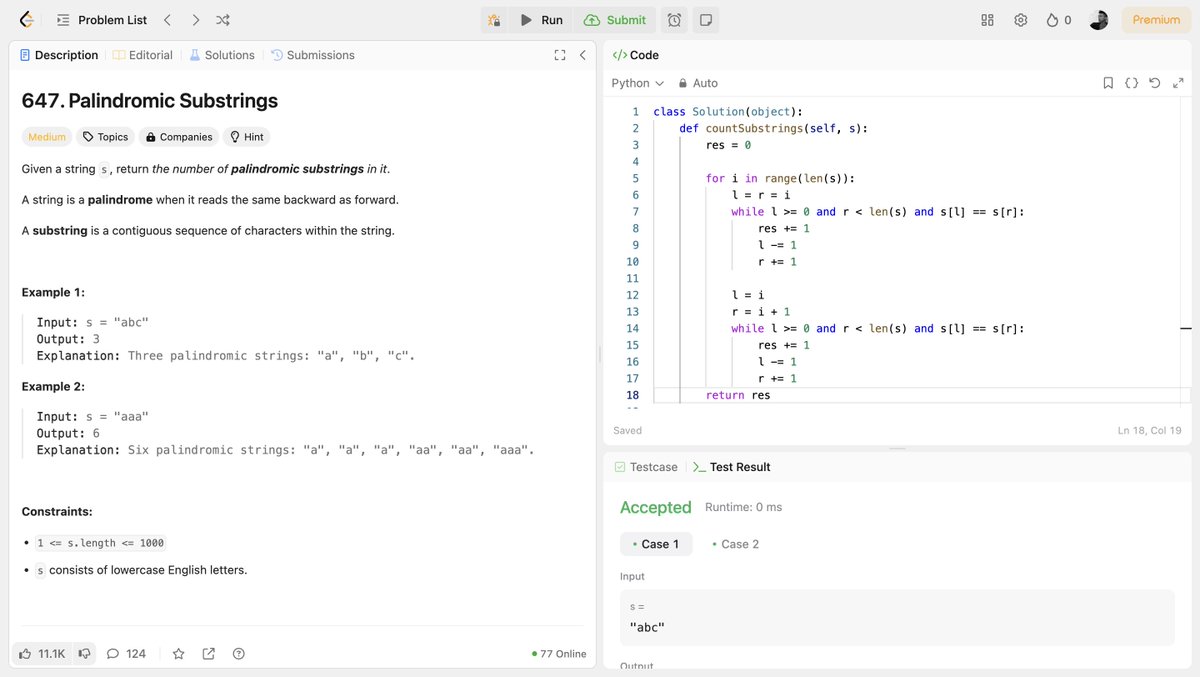This screenshot has width=1200, height=677.
Task: Collapse the description panel chevron
Action: click(x=582, y=55)
